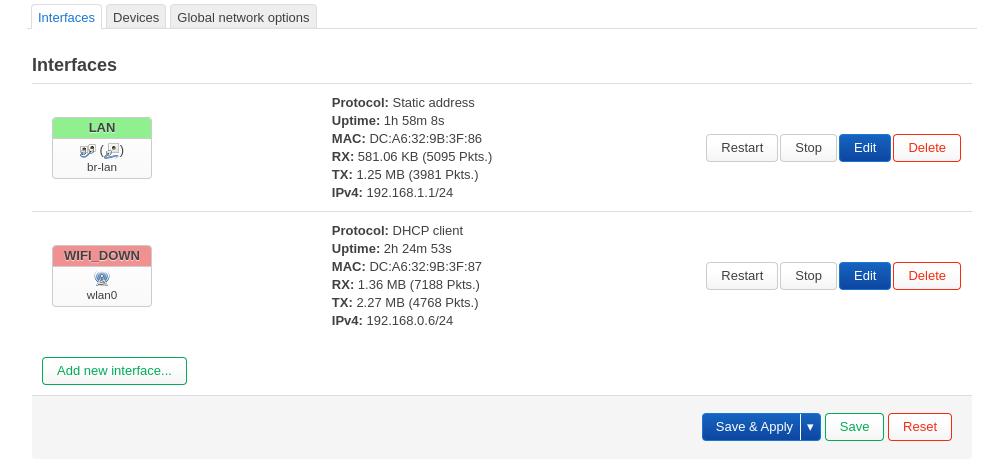Image resolution: width=988 pixels, height=471 pixels.
Task: Open the Global network options tab
Action: point(243,18)
